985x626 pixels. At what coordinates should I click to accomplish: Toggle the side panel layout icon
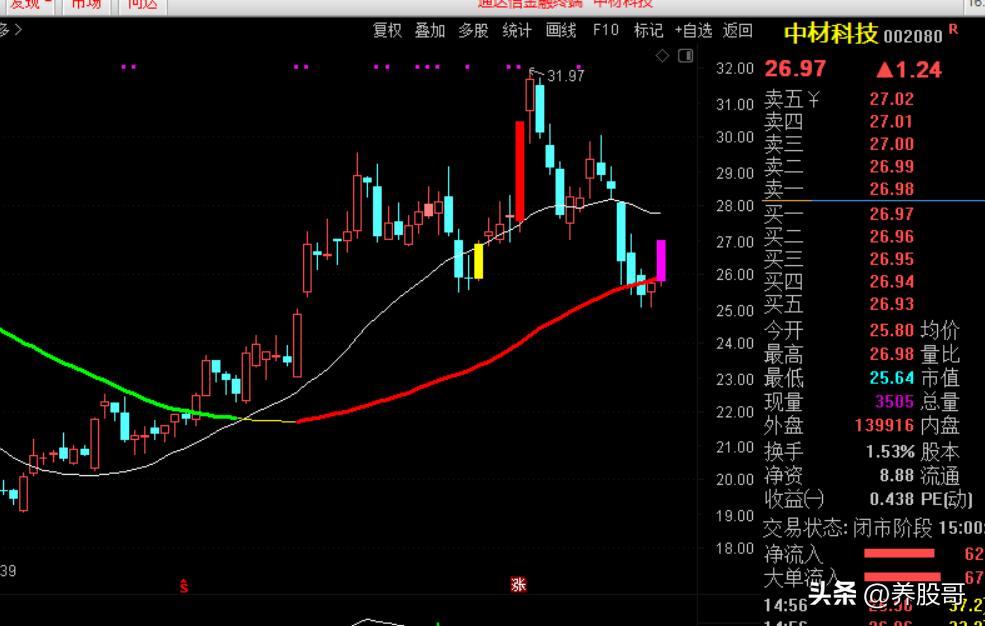coord(685,56)
